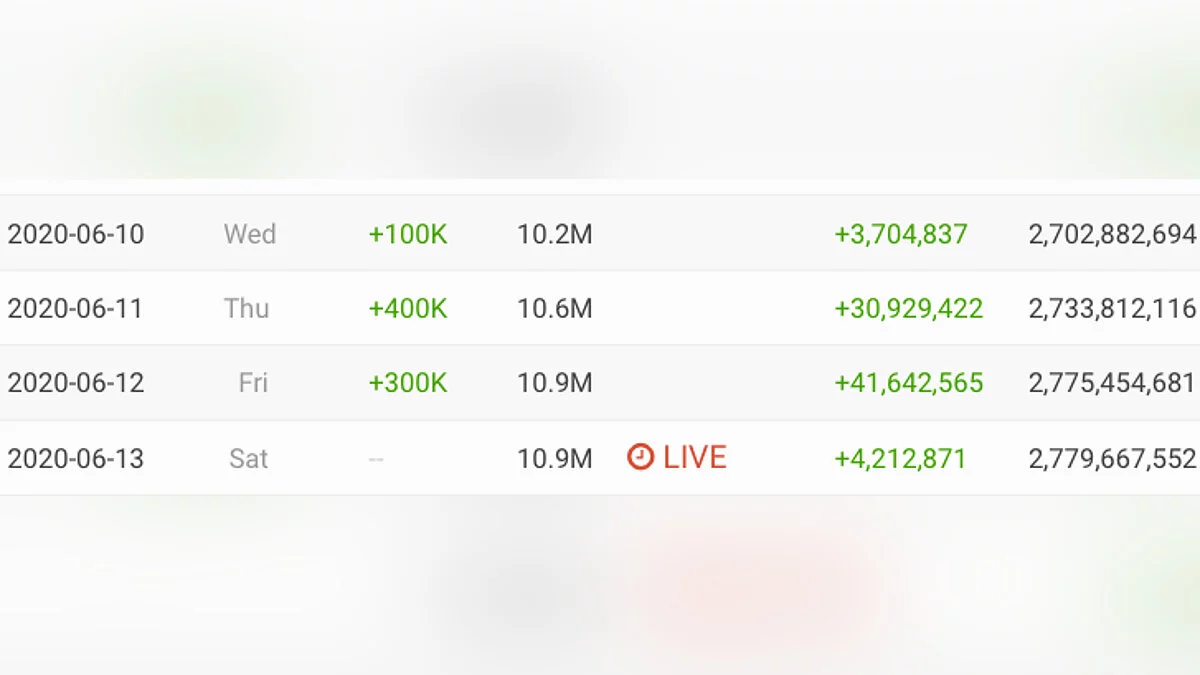Click total views 2,733,812,116
This screenshot has height=675, width=1200.
click(x=1112, y=308)
